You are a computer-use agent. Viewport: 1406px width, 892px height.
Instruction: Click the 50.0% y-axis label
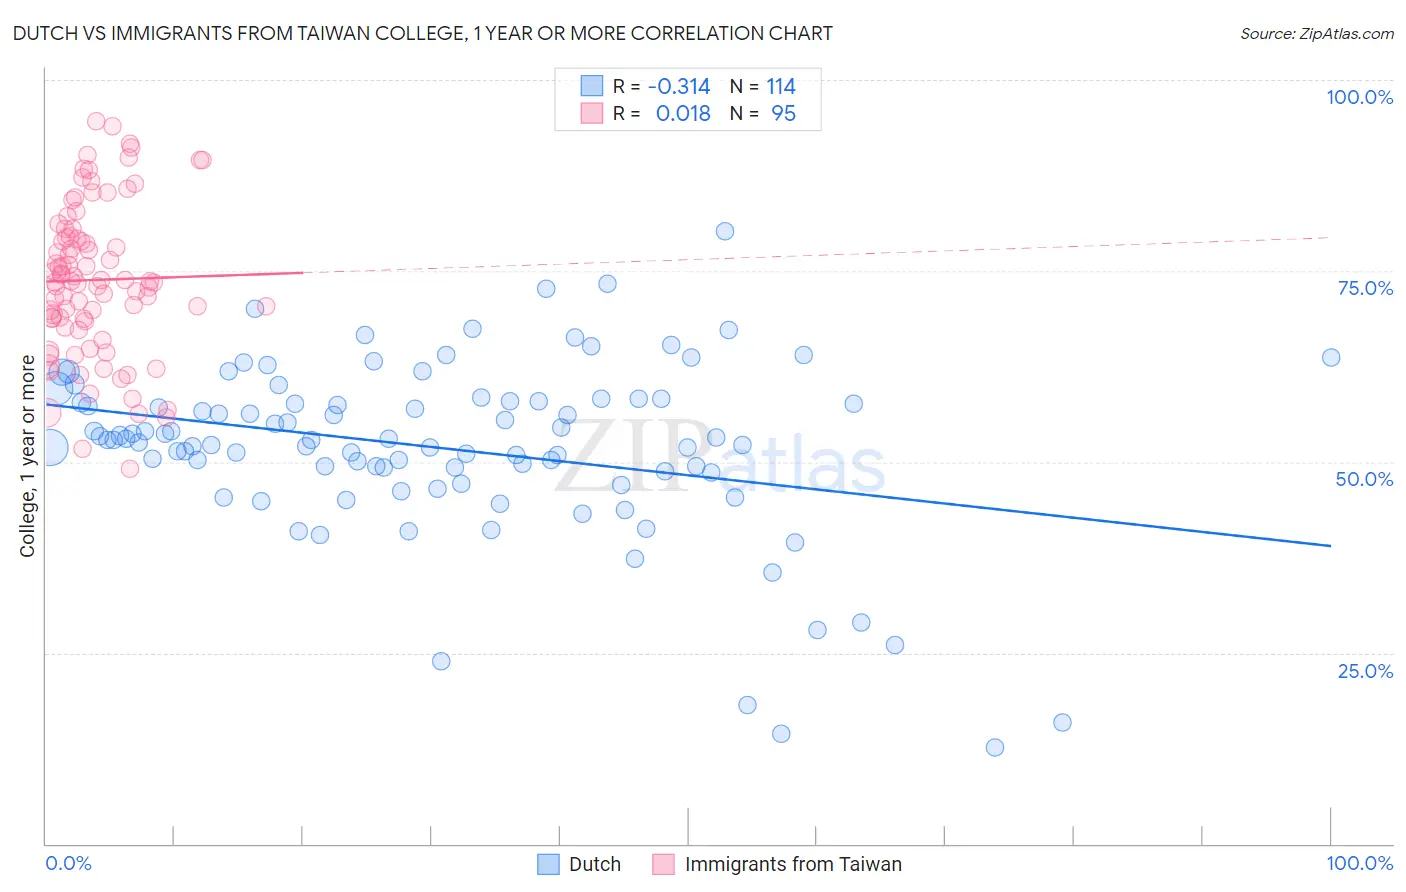1364,479
